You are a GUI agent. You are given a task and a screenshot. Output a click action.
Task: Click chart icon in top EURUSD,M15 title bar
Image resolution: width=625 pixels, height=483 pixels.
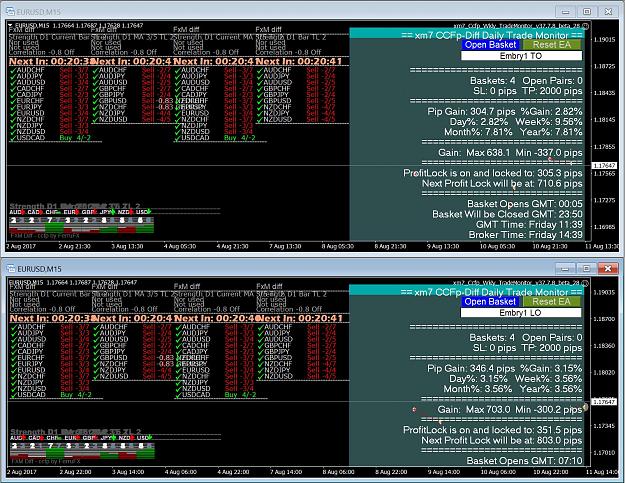pos(10,12)
